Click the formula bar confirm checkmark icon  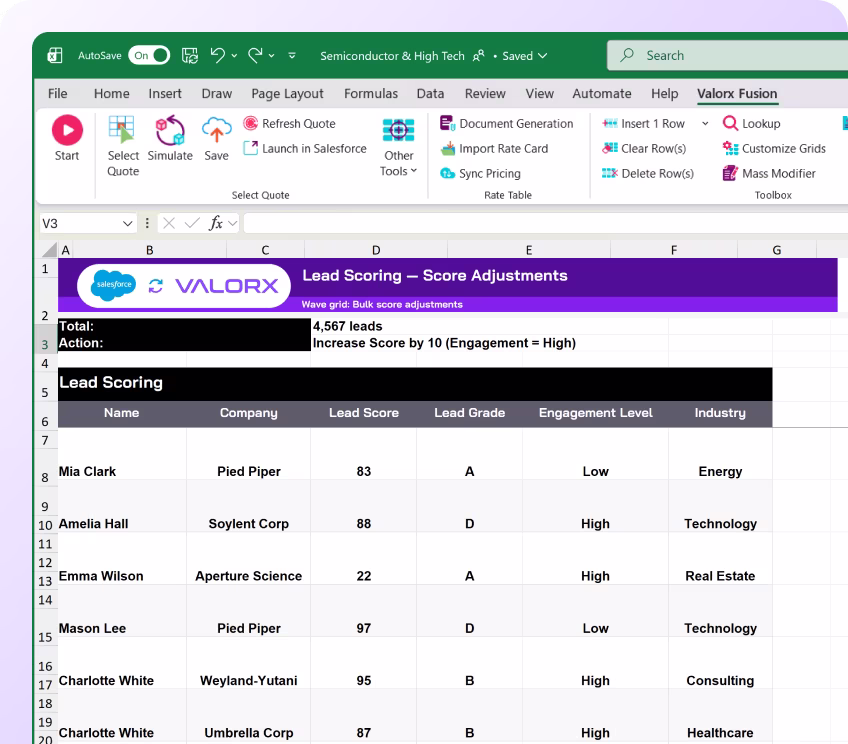192,223
